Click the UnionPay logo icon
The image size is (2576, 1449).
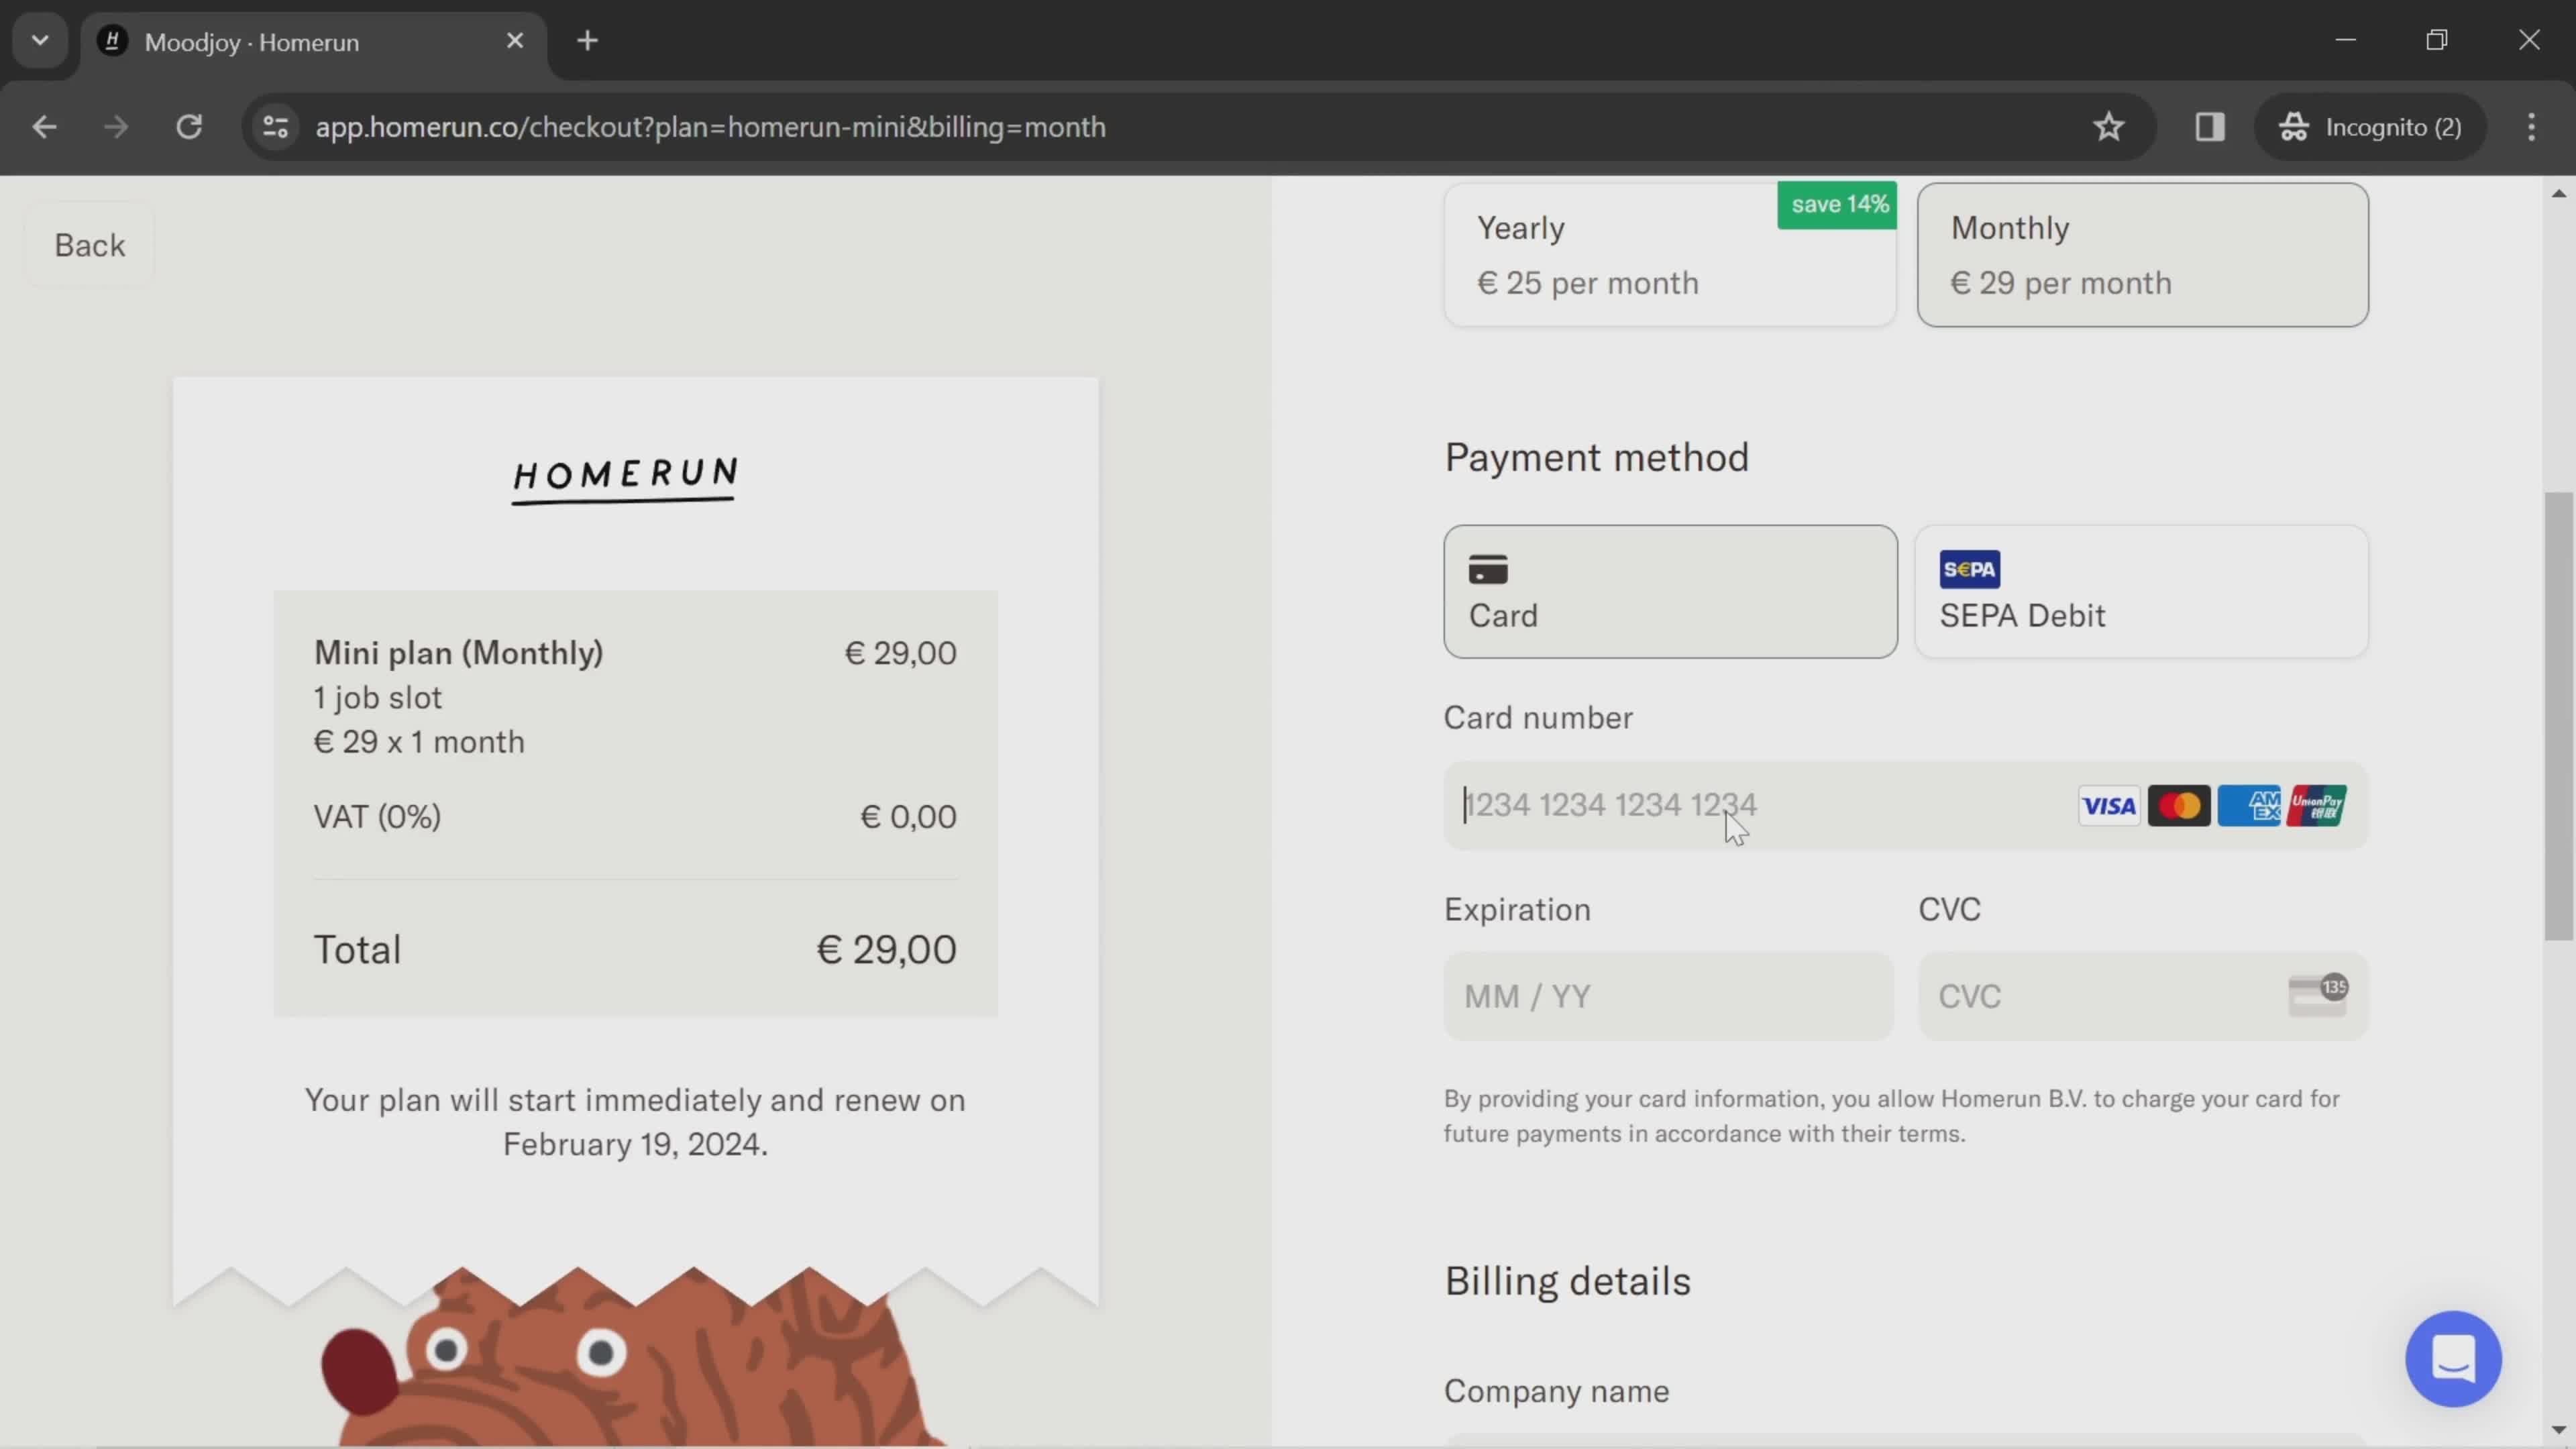tap(2320, 805)
